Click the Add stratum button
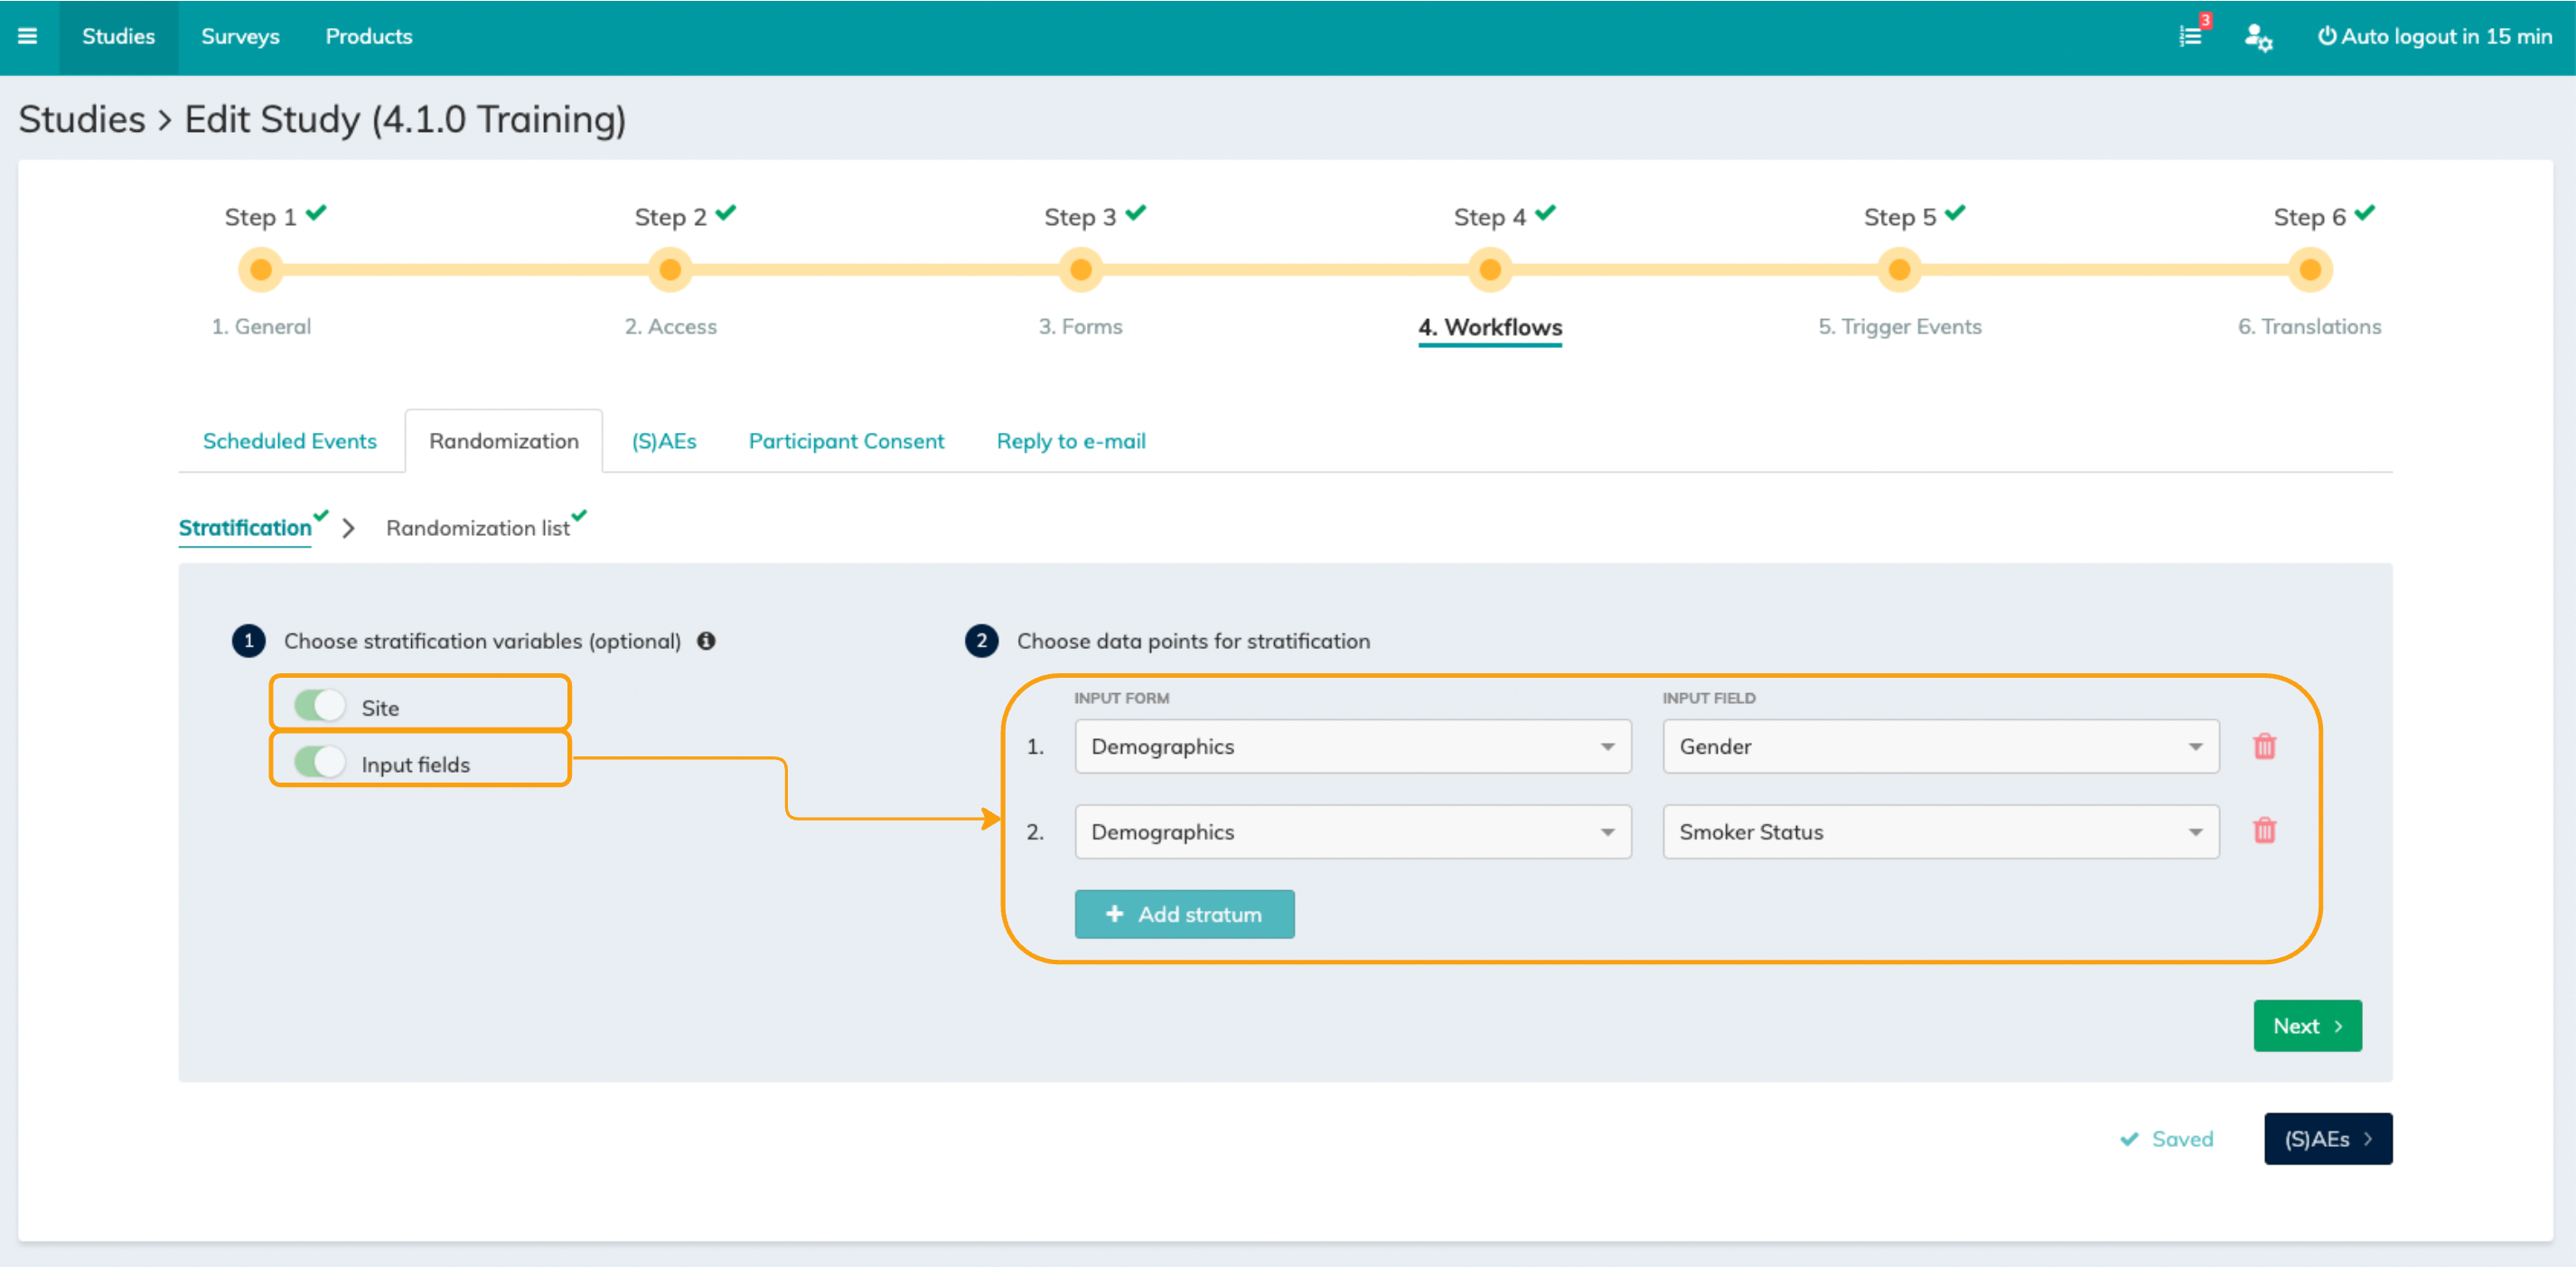Screen dimensions: 2576x1267 (x=1184, y=914)
